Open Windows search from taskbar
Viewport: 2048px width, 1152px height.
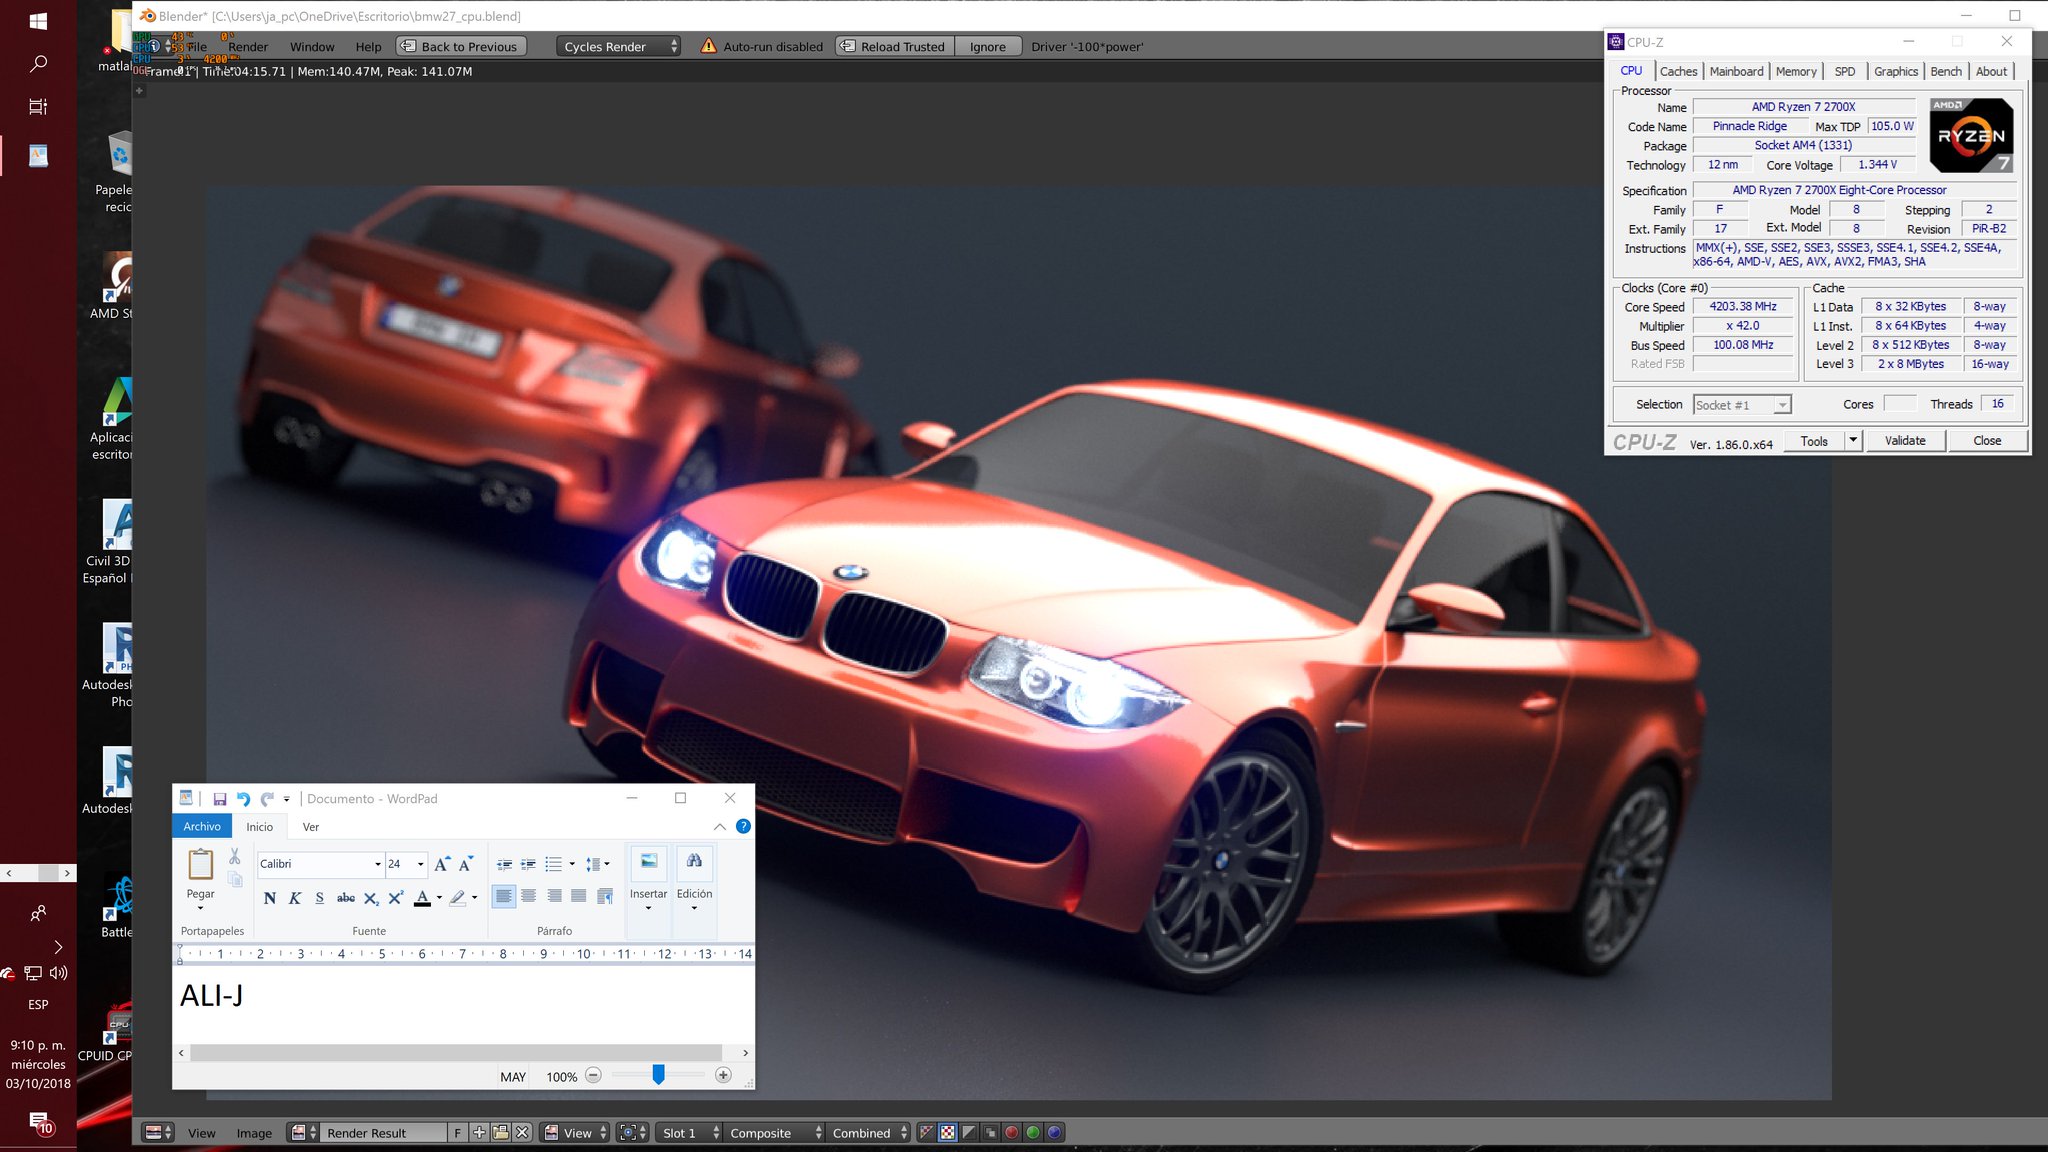click(38, 64)
